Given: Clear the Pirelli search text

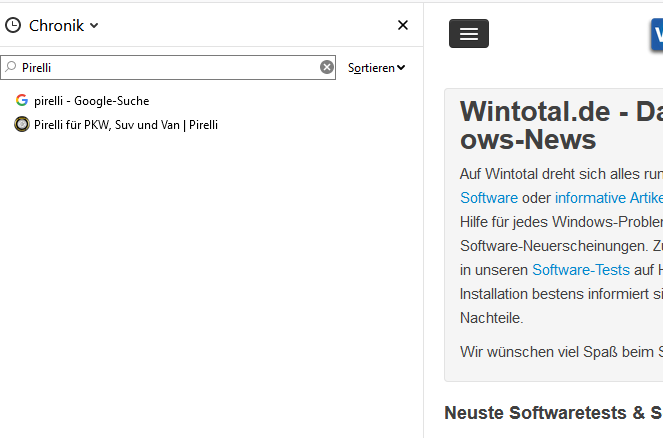Looking at the screenshot, I should pyautogui.click(x=327, y=67).
